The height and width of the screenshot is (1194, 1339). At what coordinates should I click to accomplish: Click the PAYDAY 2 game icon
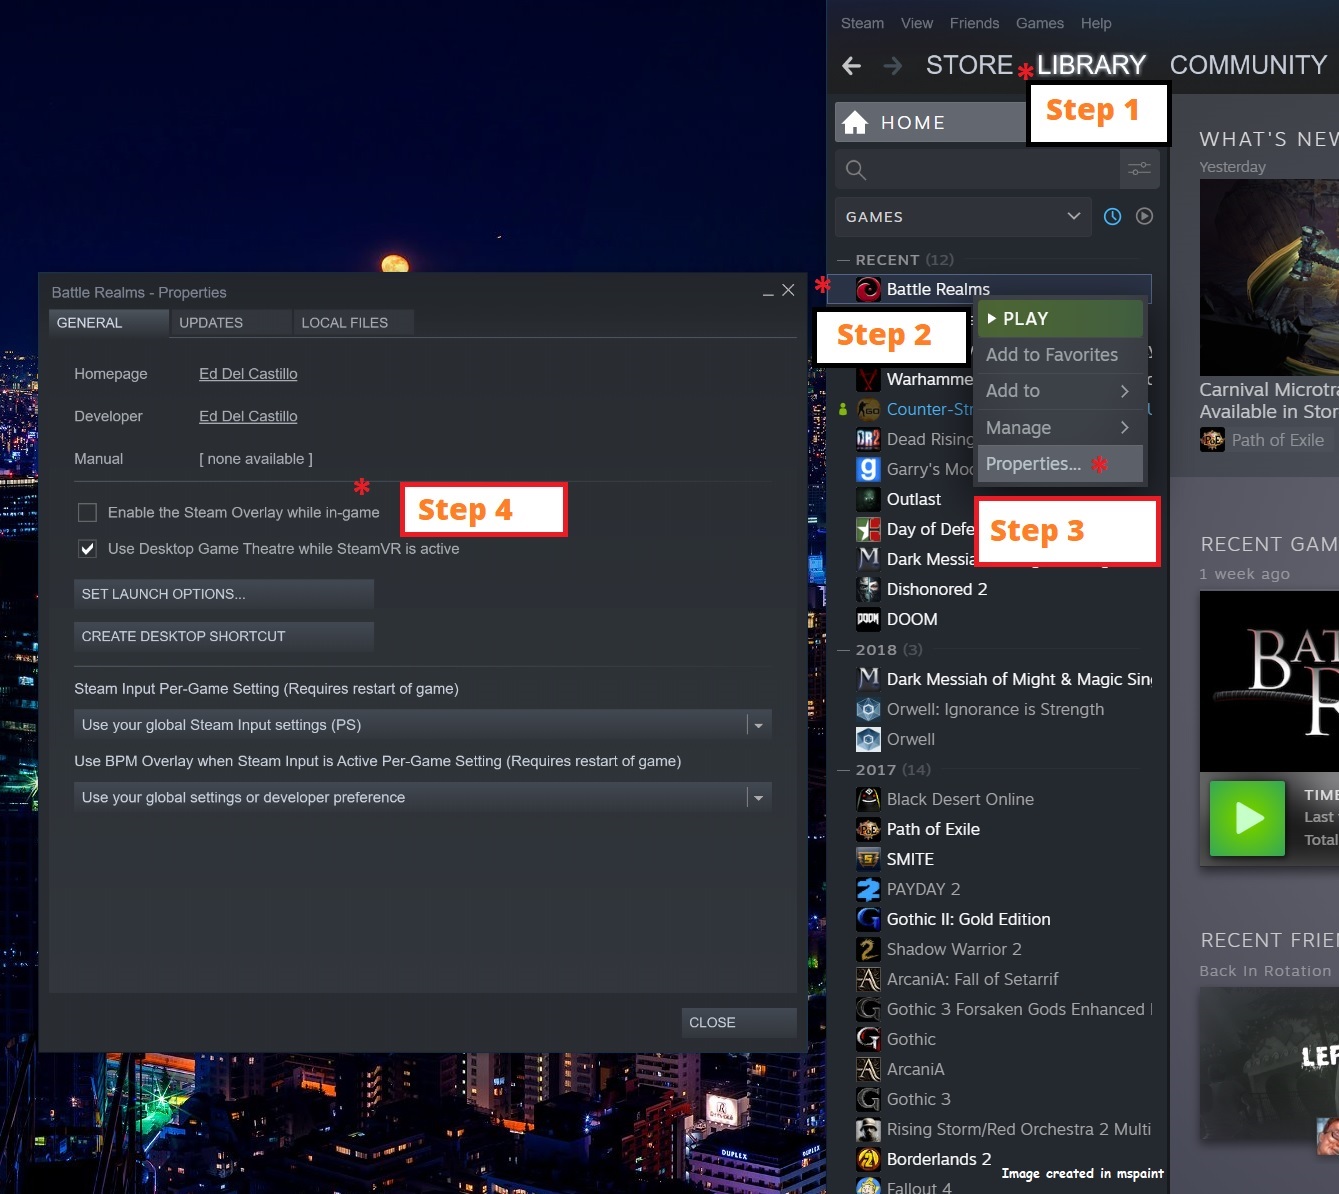(868, 889)
